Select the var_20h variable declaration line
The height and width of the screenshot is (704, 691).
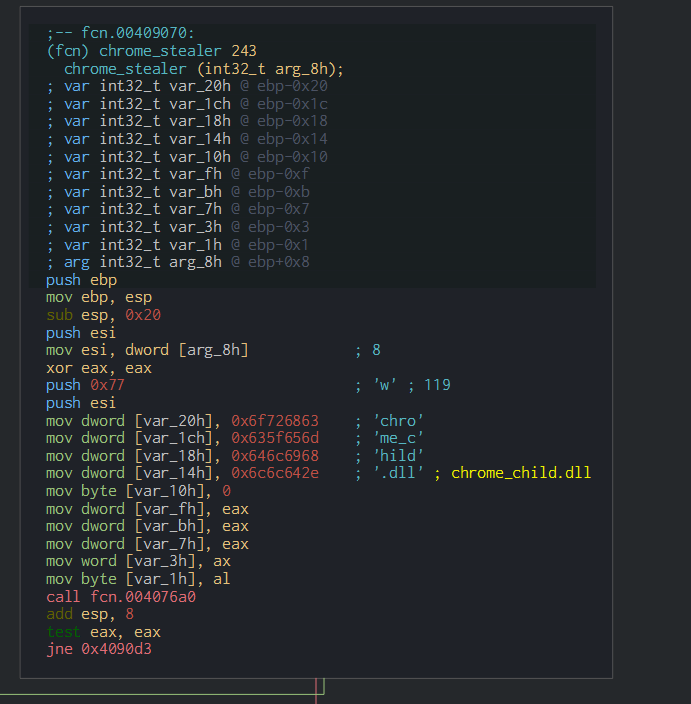coord(187,86)
